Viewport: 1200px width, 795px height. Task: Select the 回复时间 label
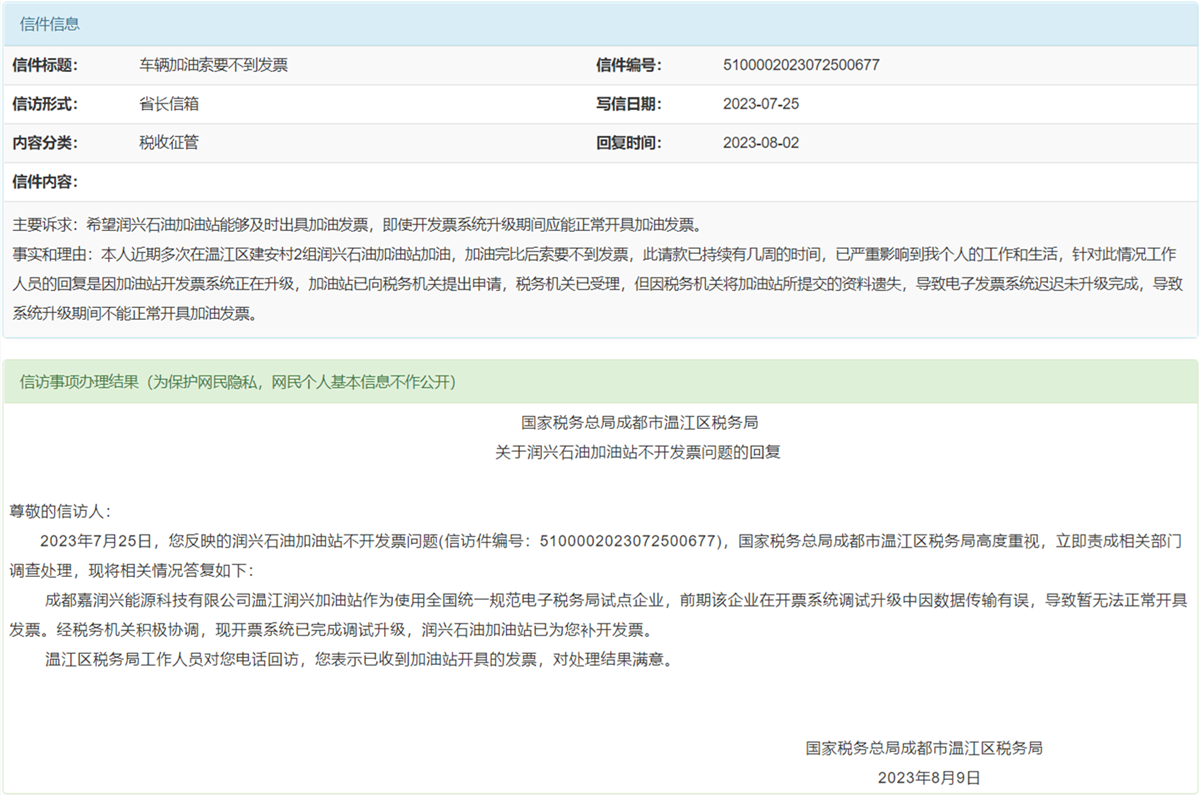click(629, 143)
